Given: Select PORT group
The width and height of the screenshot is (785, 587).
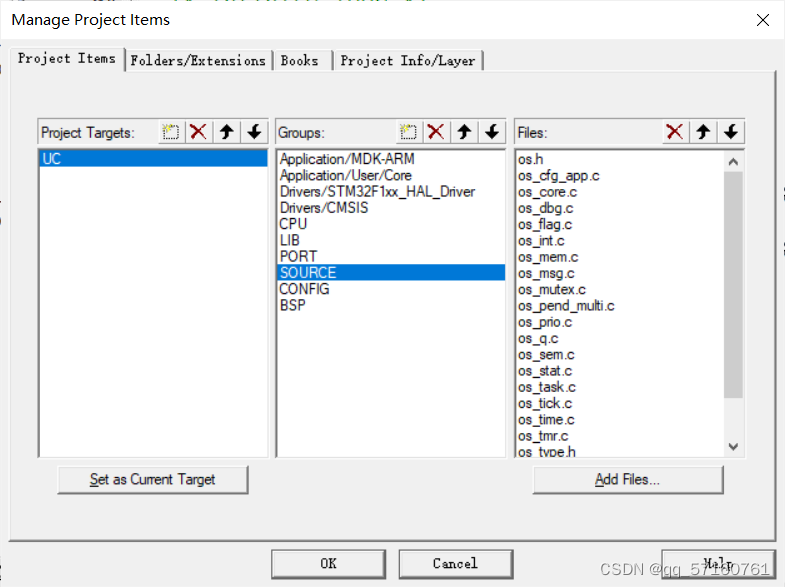Looking at the screenshot, I should pos(391,256).
